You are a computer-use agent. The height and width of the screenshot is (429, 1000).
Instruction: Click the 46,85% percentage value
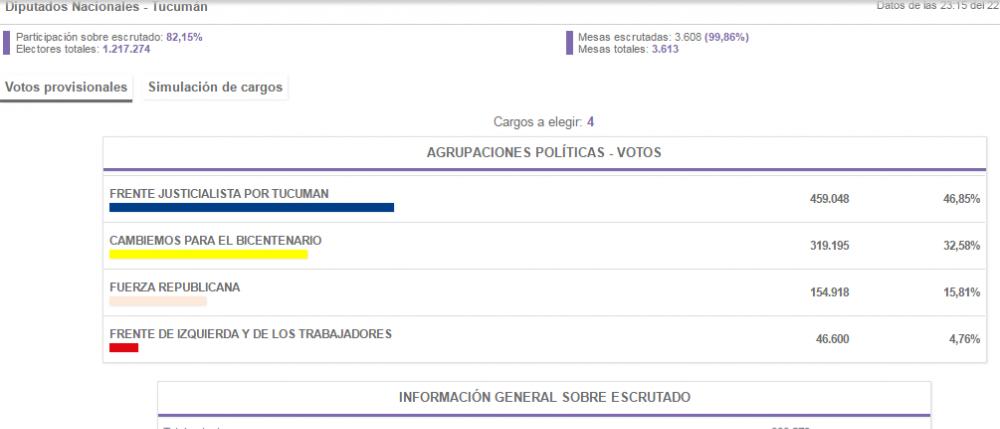click(962, 199)
